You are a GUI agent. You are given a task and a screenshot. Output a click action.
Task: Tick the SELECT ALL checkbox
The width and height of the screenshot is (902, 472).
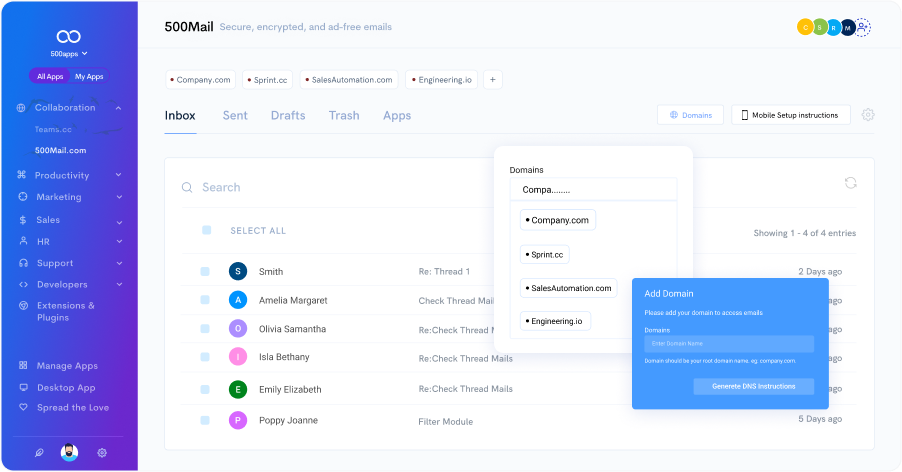(x=207, y=230)
